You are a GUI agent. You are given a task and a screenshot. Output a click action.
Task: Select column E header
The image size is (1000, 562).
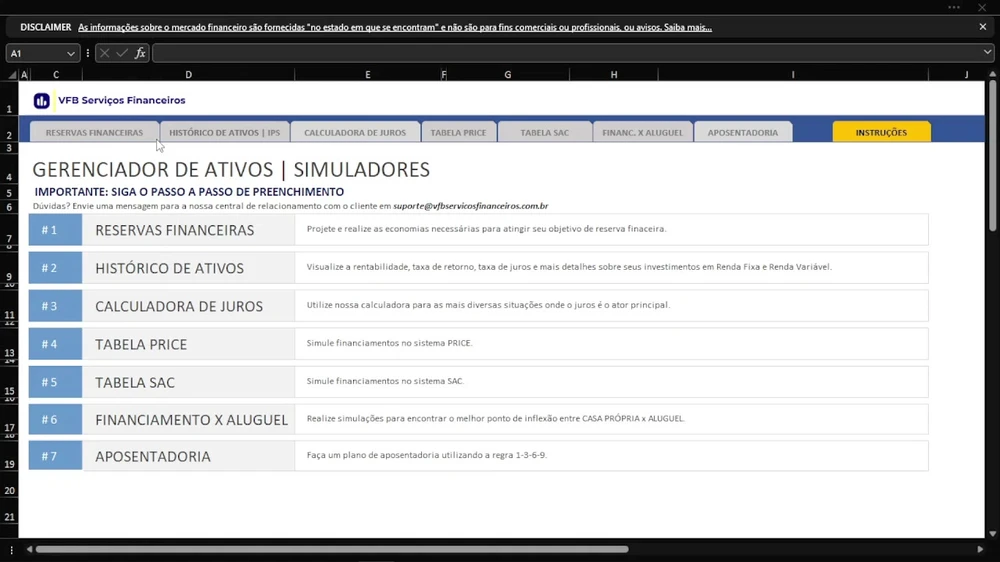coord(368,75)
